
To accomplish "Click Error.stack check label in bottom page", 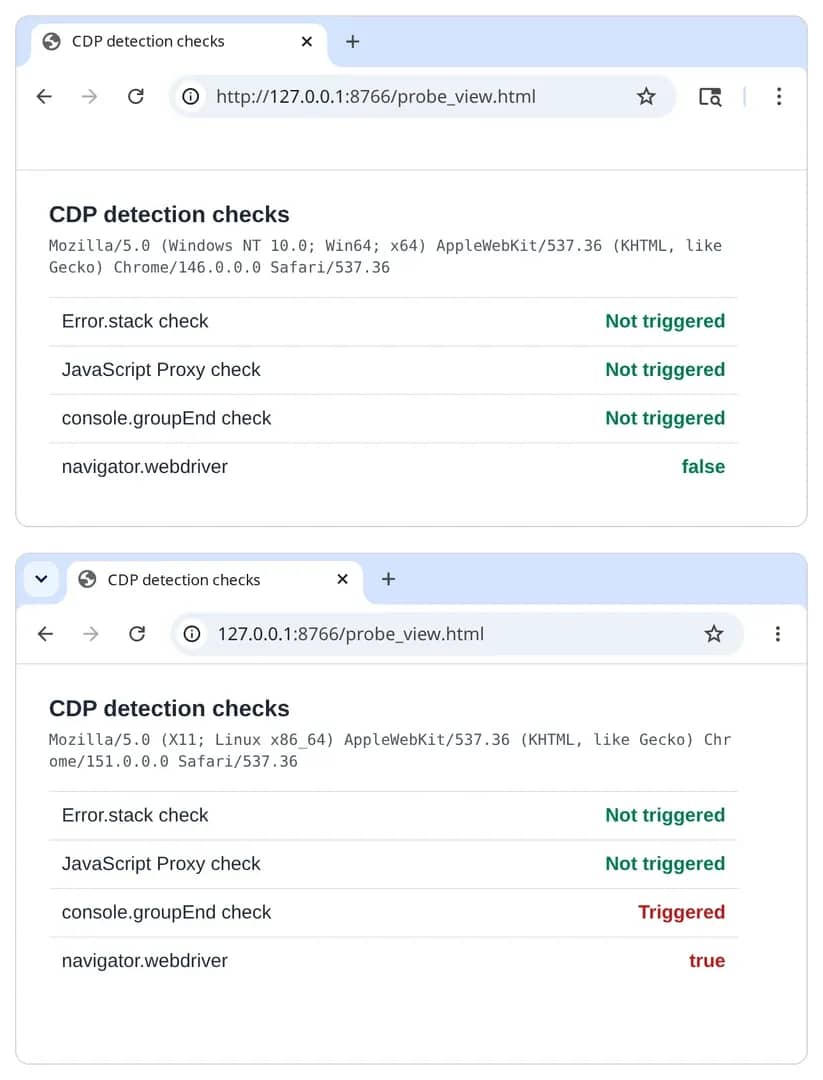I will pyautogui.click(x=135, y=815).
